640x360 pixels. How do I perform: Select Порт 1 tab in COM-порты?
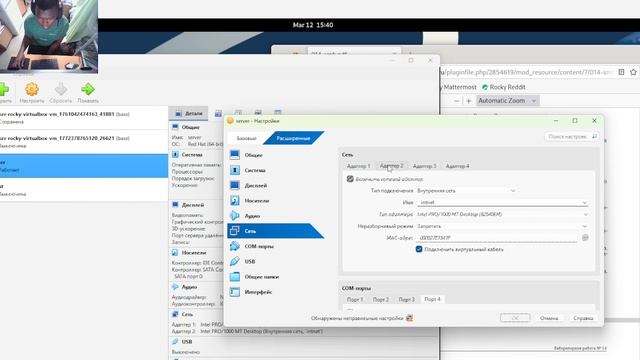point(355,299)
